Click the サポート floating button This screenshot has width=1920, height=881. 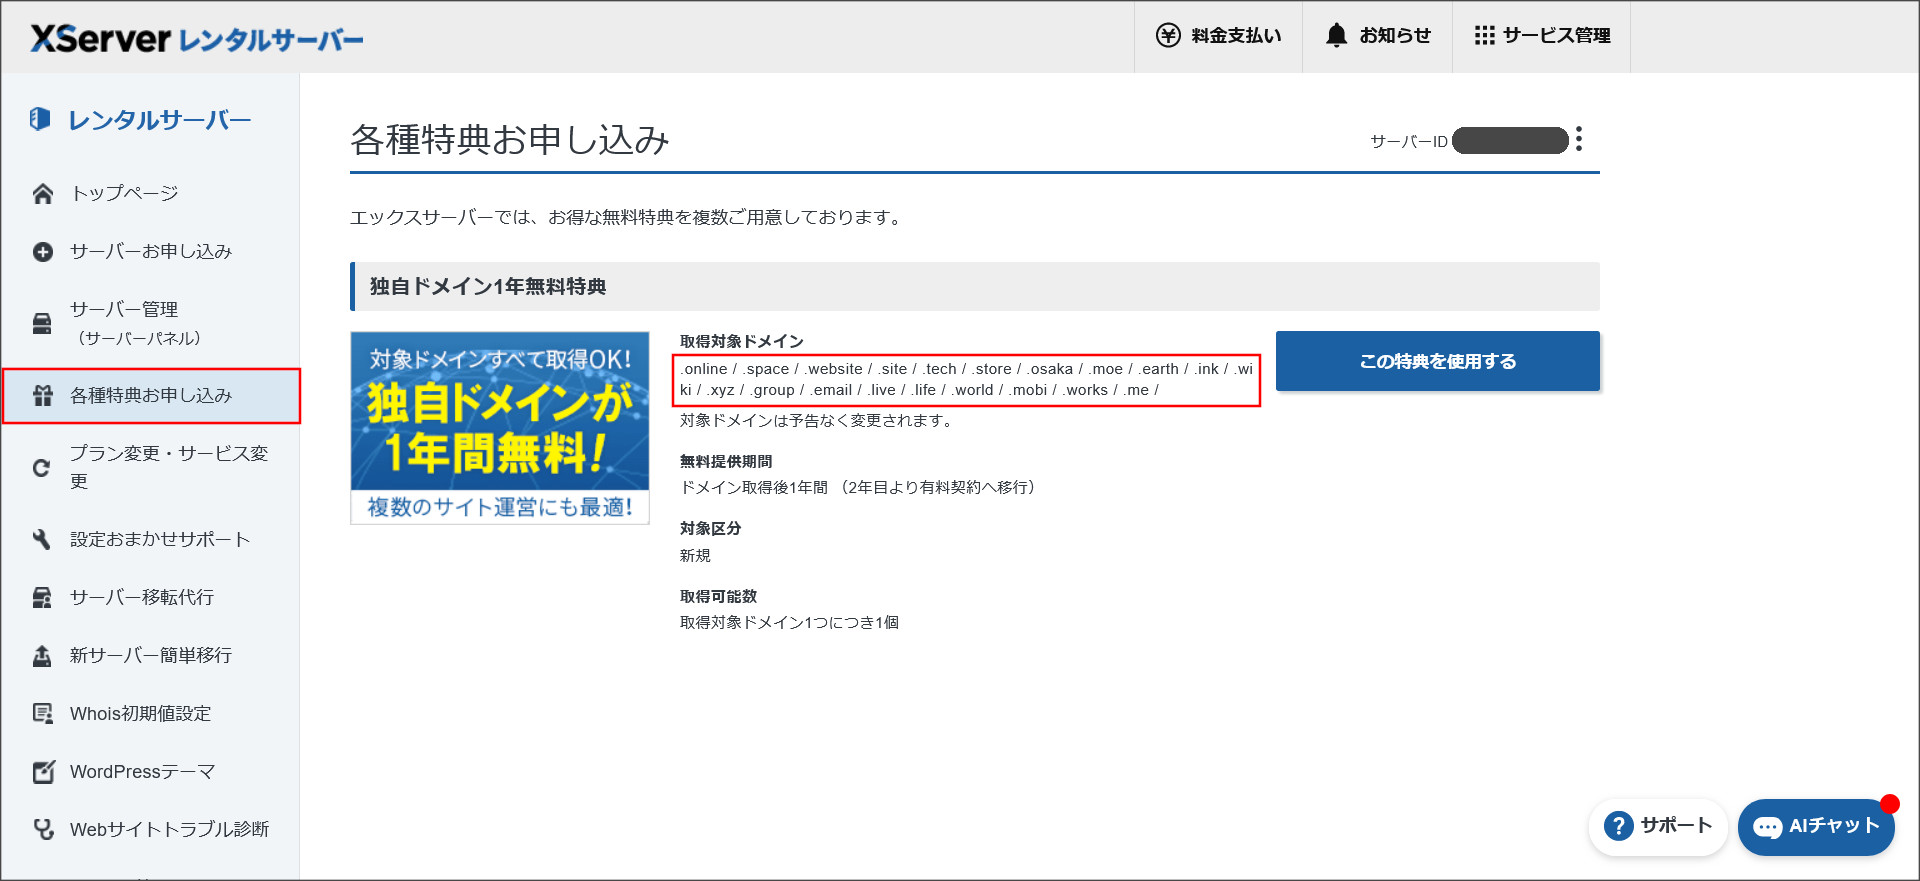click(x=1658, y=827)
